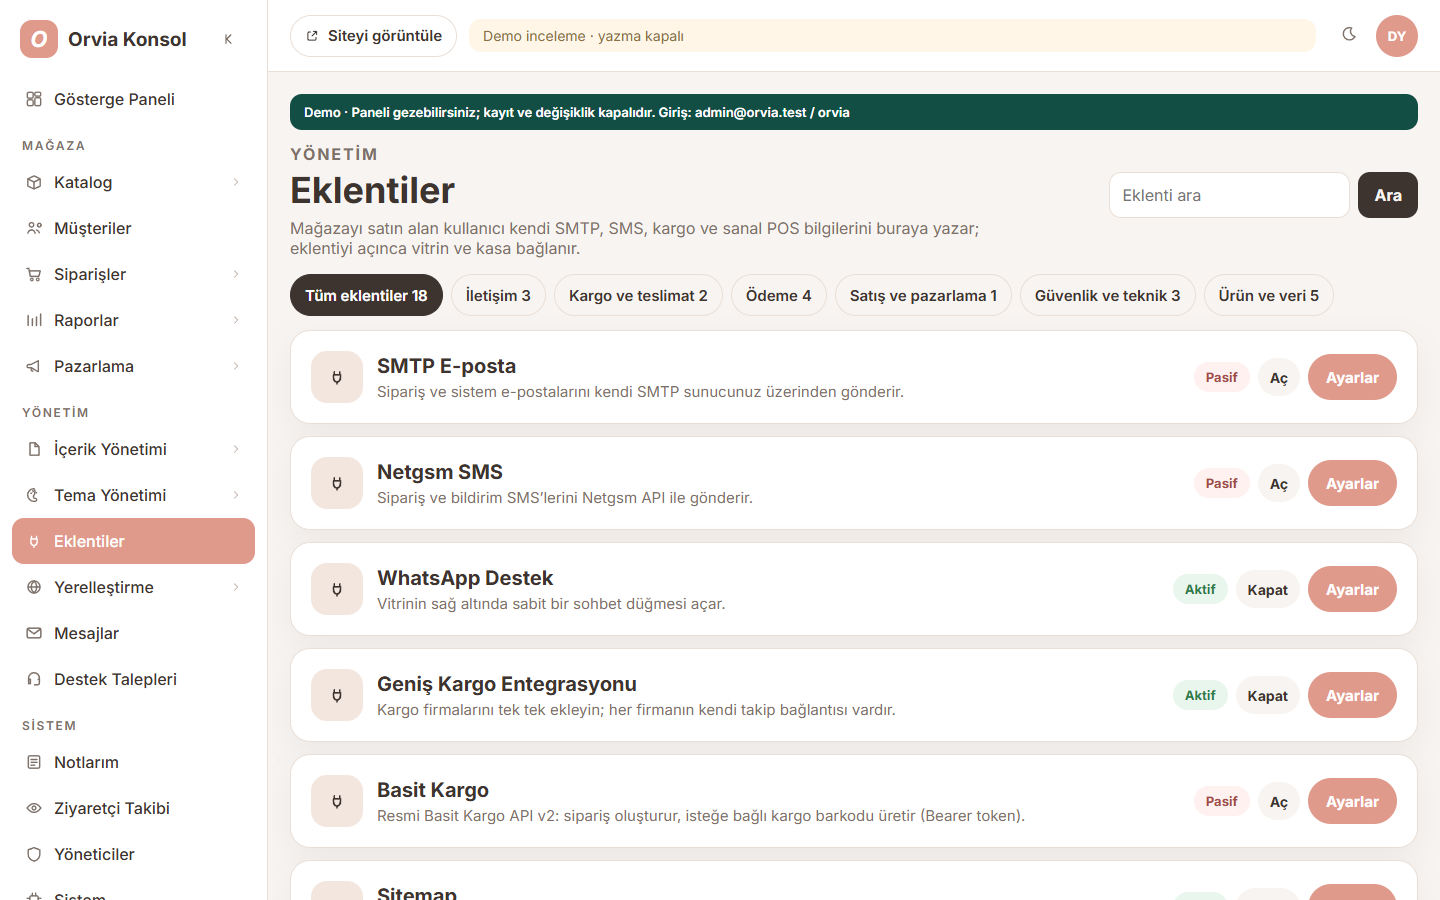Disable WhatsApp Destek with Kapat
Screen dimensions: 1440x900
(1268, 590)
